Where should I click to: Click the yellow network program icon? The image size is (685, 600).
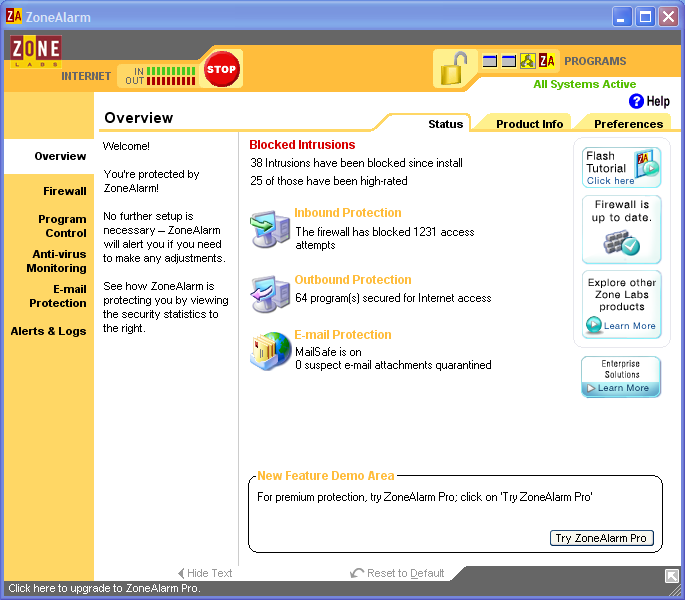pos(527,61)
